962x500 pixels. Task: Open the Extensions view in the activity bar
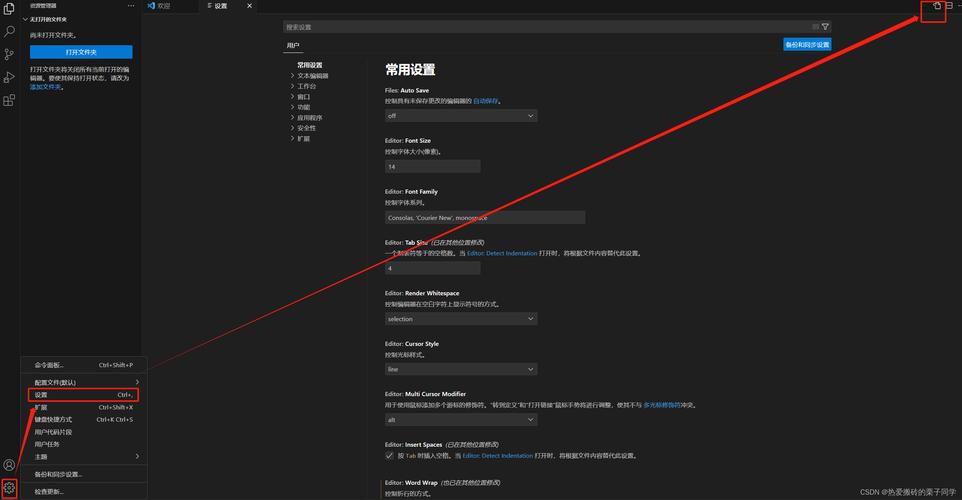tap(9, 100)
